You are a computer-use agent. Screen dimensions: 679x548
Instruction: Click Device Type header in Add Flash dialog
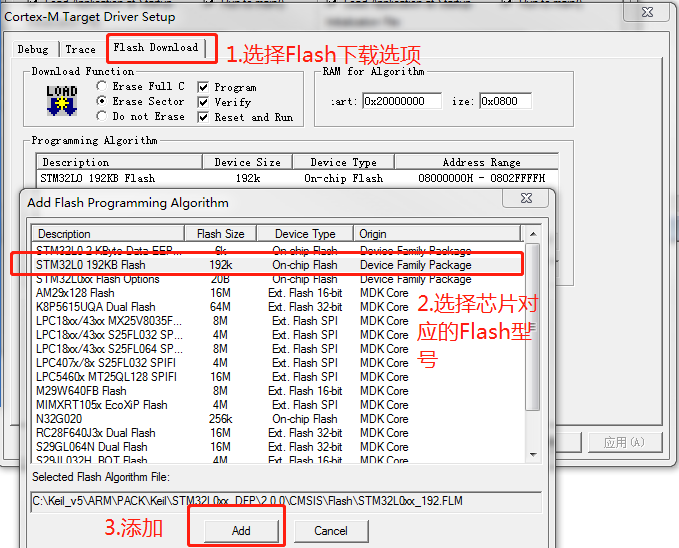coord(305,234)
